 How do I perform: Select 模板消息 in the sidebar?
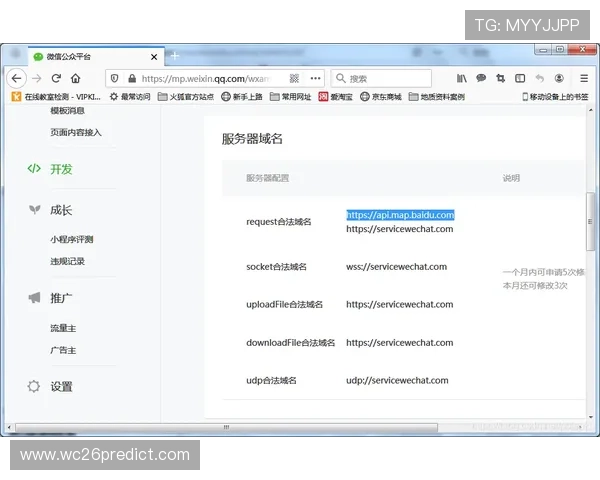pos(67,111)
